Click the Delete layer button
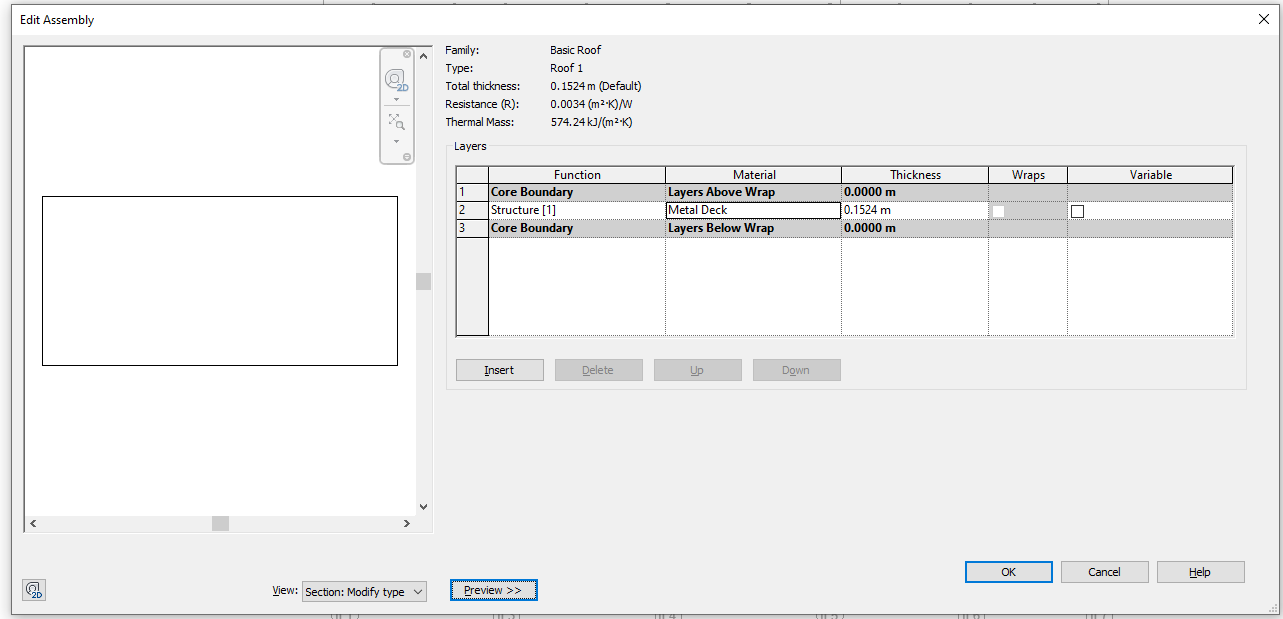The image size is (1283, 619). [x=598, y=370]
